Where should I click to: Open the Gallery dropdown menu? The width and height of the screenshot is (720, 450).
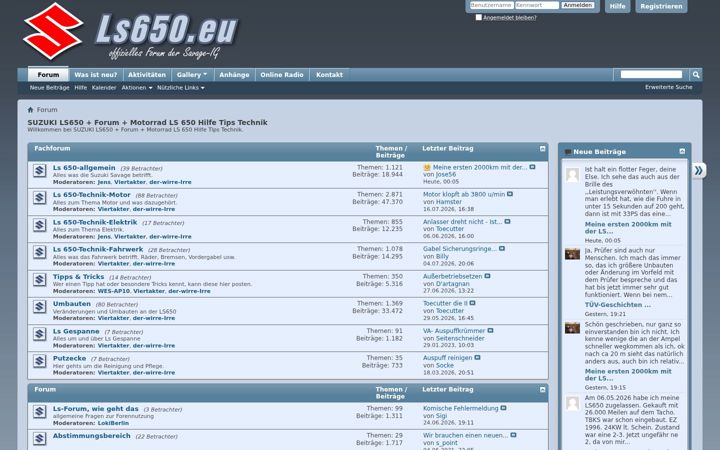coord(192,74)
